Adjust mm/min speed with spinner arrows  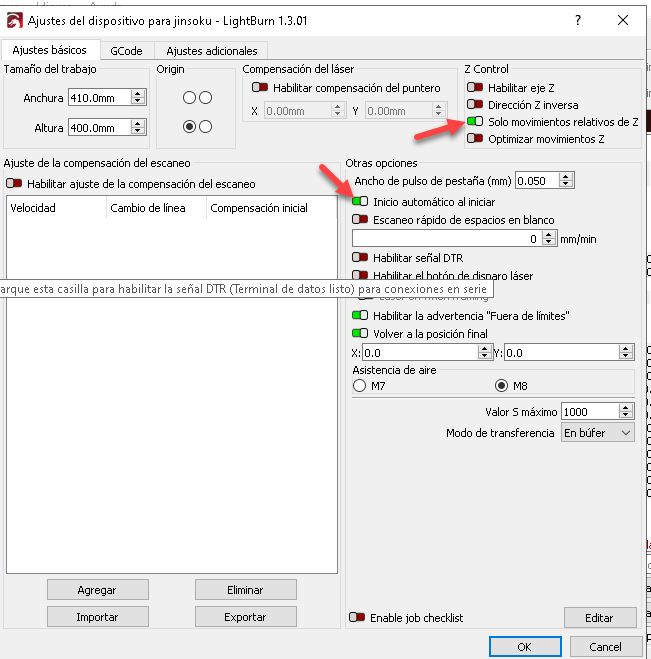click(548, 239)
